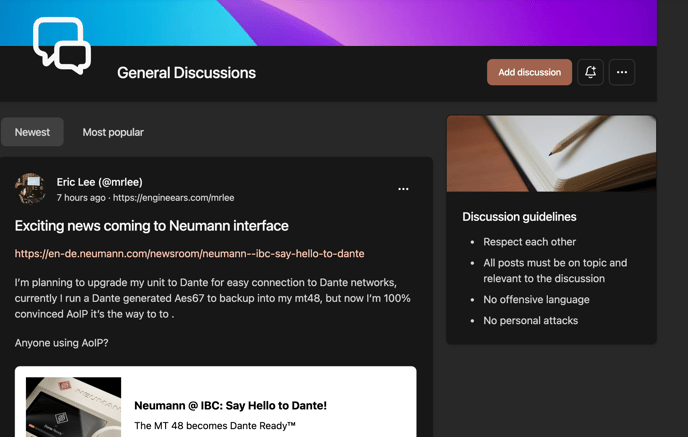
Task: Open Eric Lee (@mrlee) profile name
Action: [x=99, y=182]
